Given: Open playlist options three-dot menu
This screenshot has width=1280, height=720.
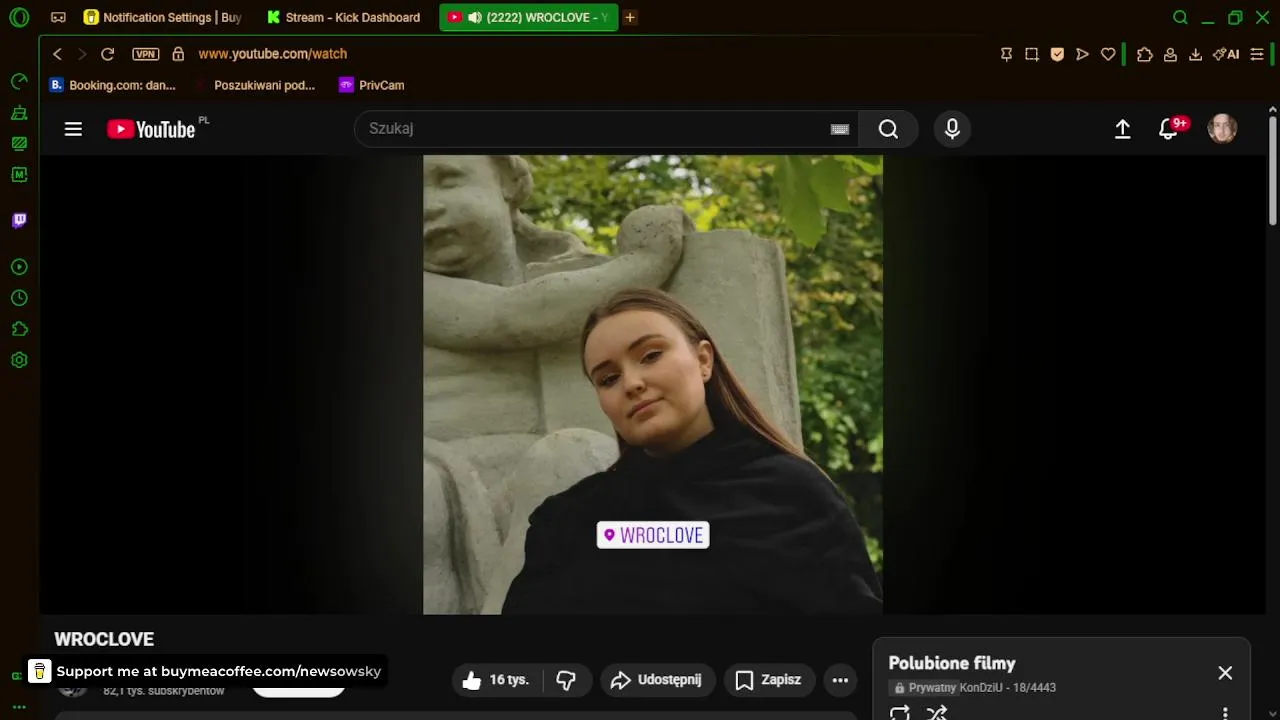Looking at the screenshot, I should [1225, 713].
